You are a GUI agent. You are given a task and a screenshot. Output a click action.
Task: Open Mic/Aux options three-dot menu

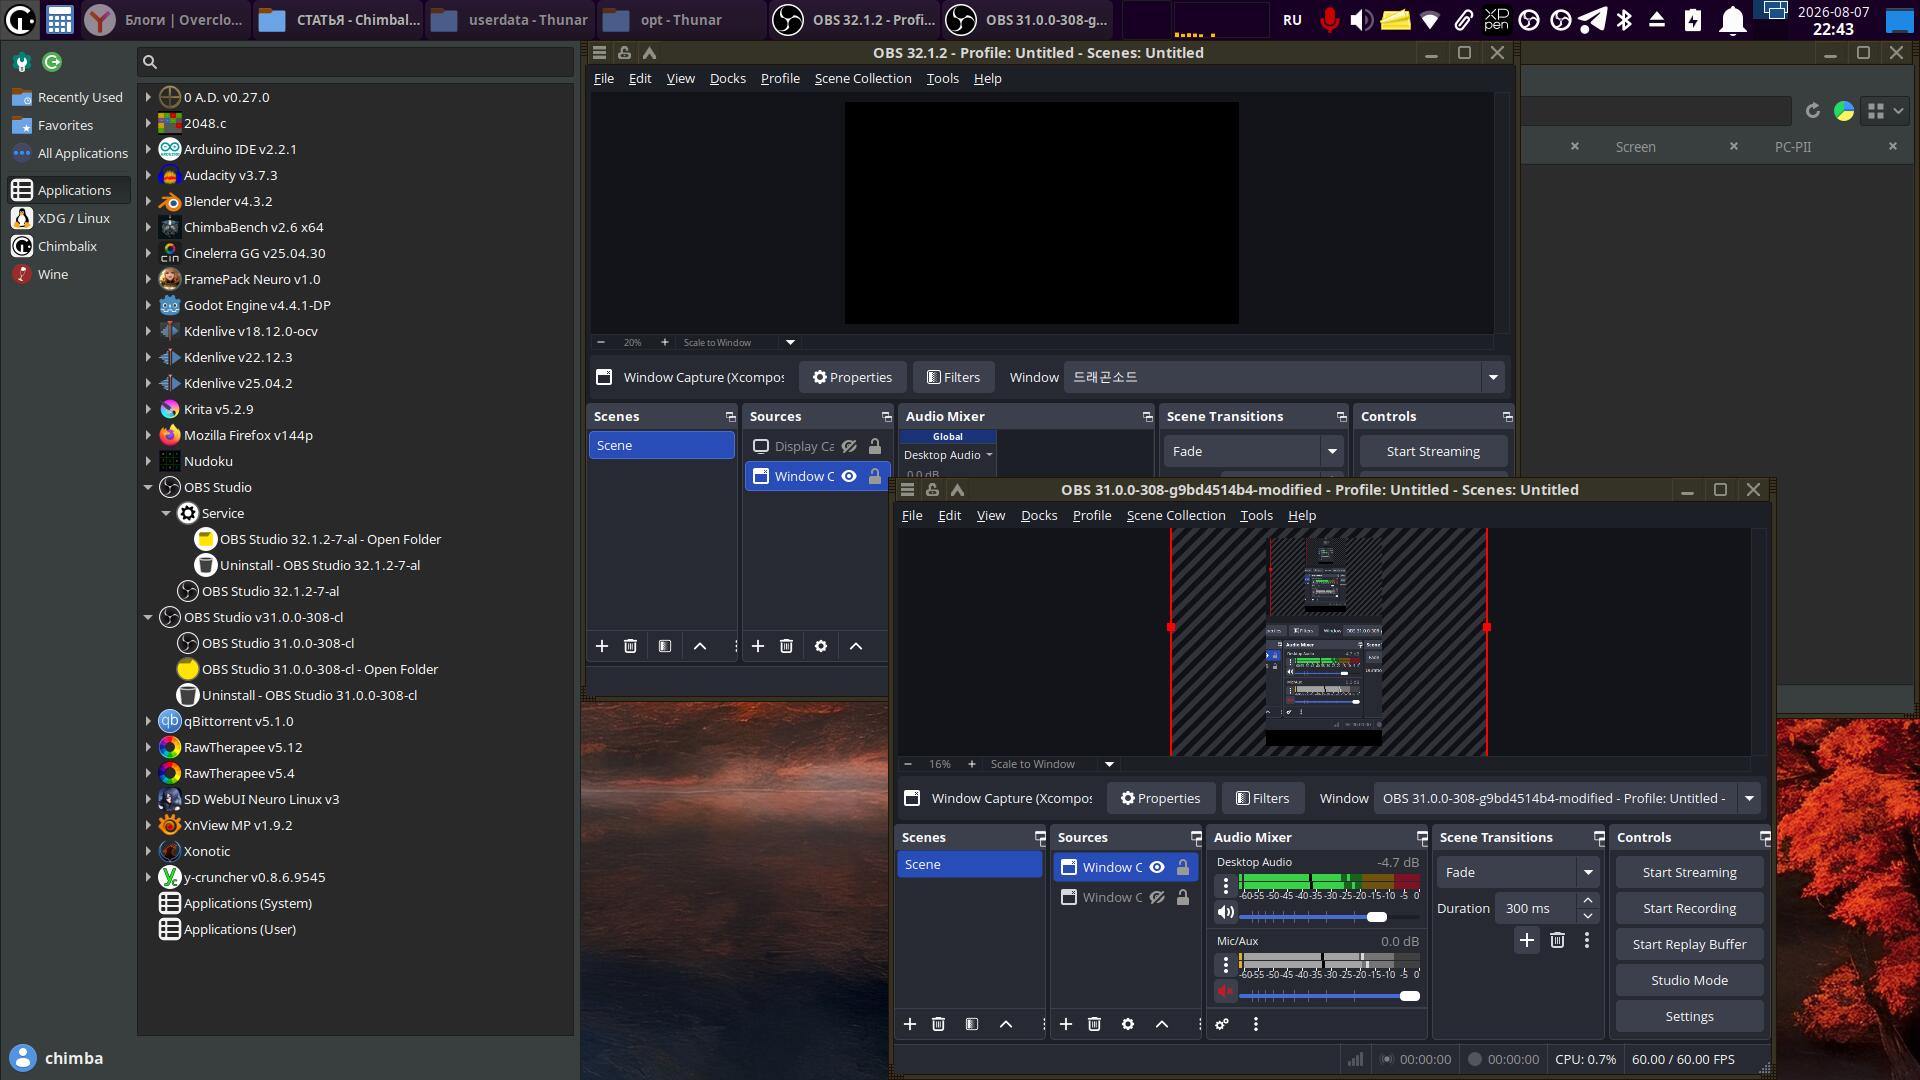1226,965
